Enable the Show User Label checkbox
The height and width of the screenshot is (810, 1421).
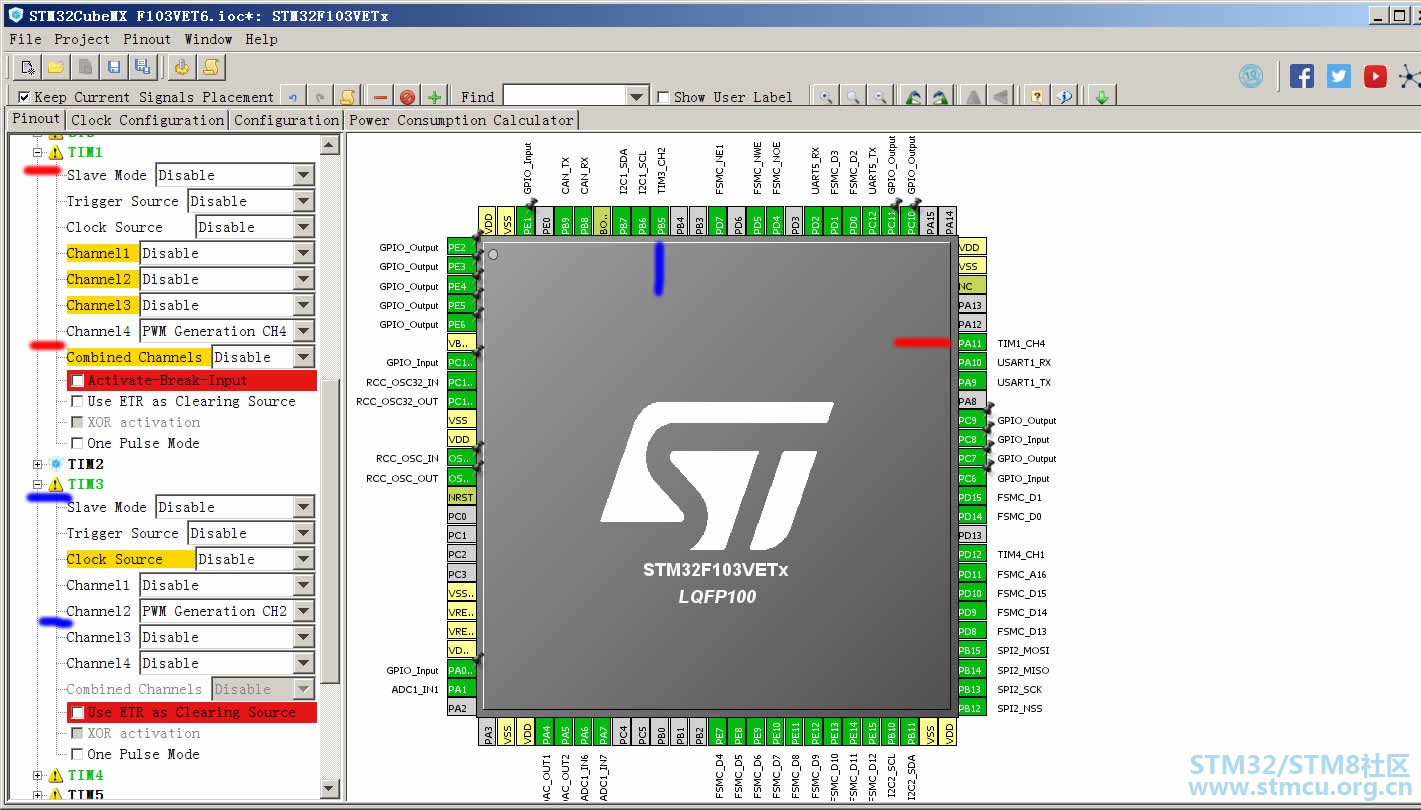pos(663,97)
